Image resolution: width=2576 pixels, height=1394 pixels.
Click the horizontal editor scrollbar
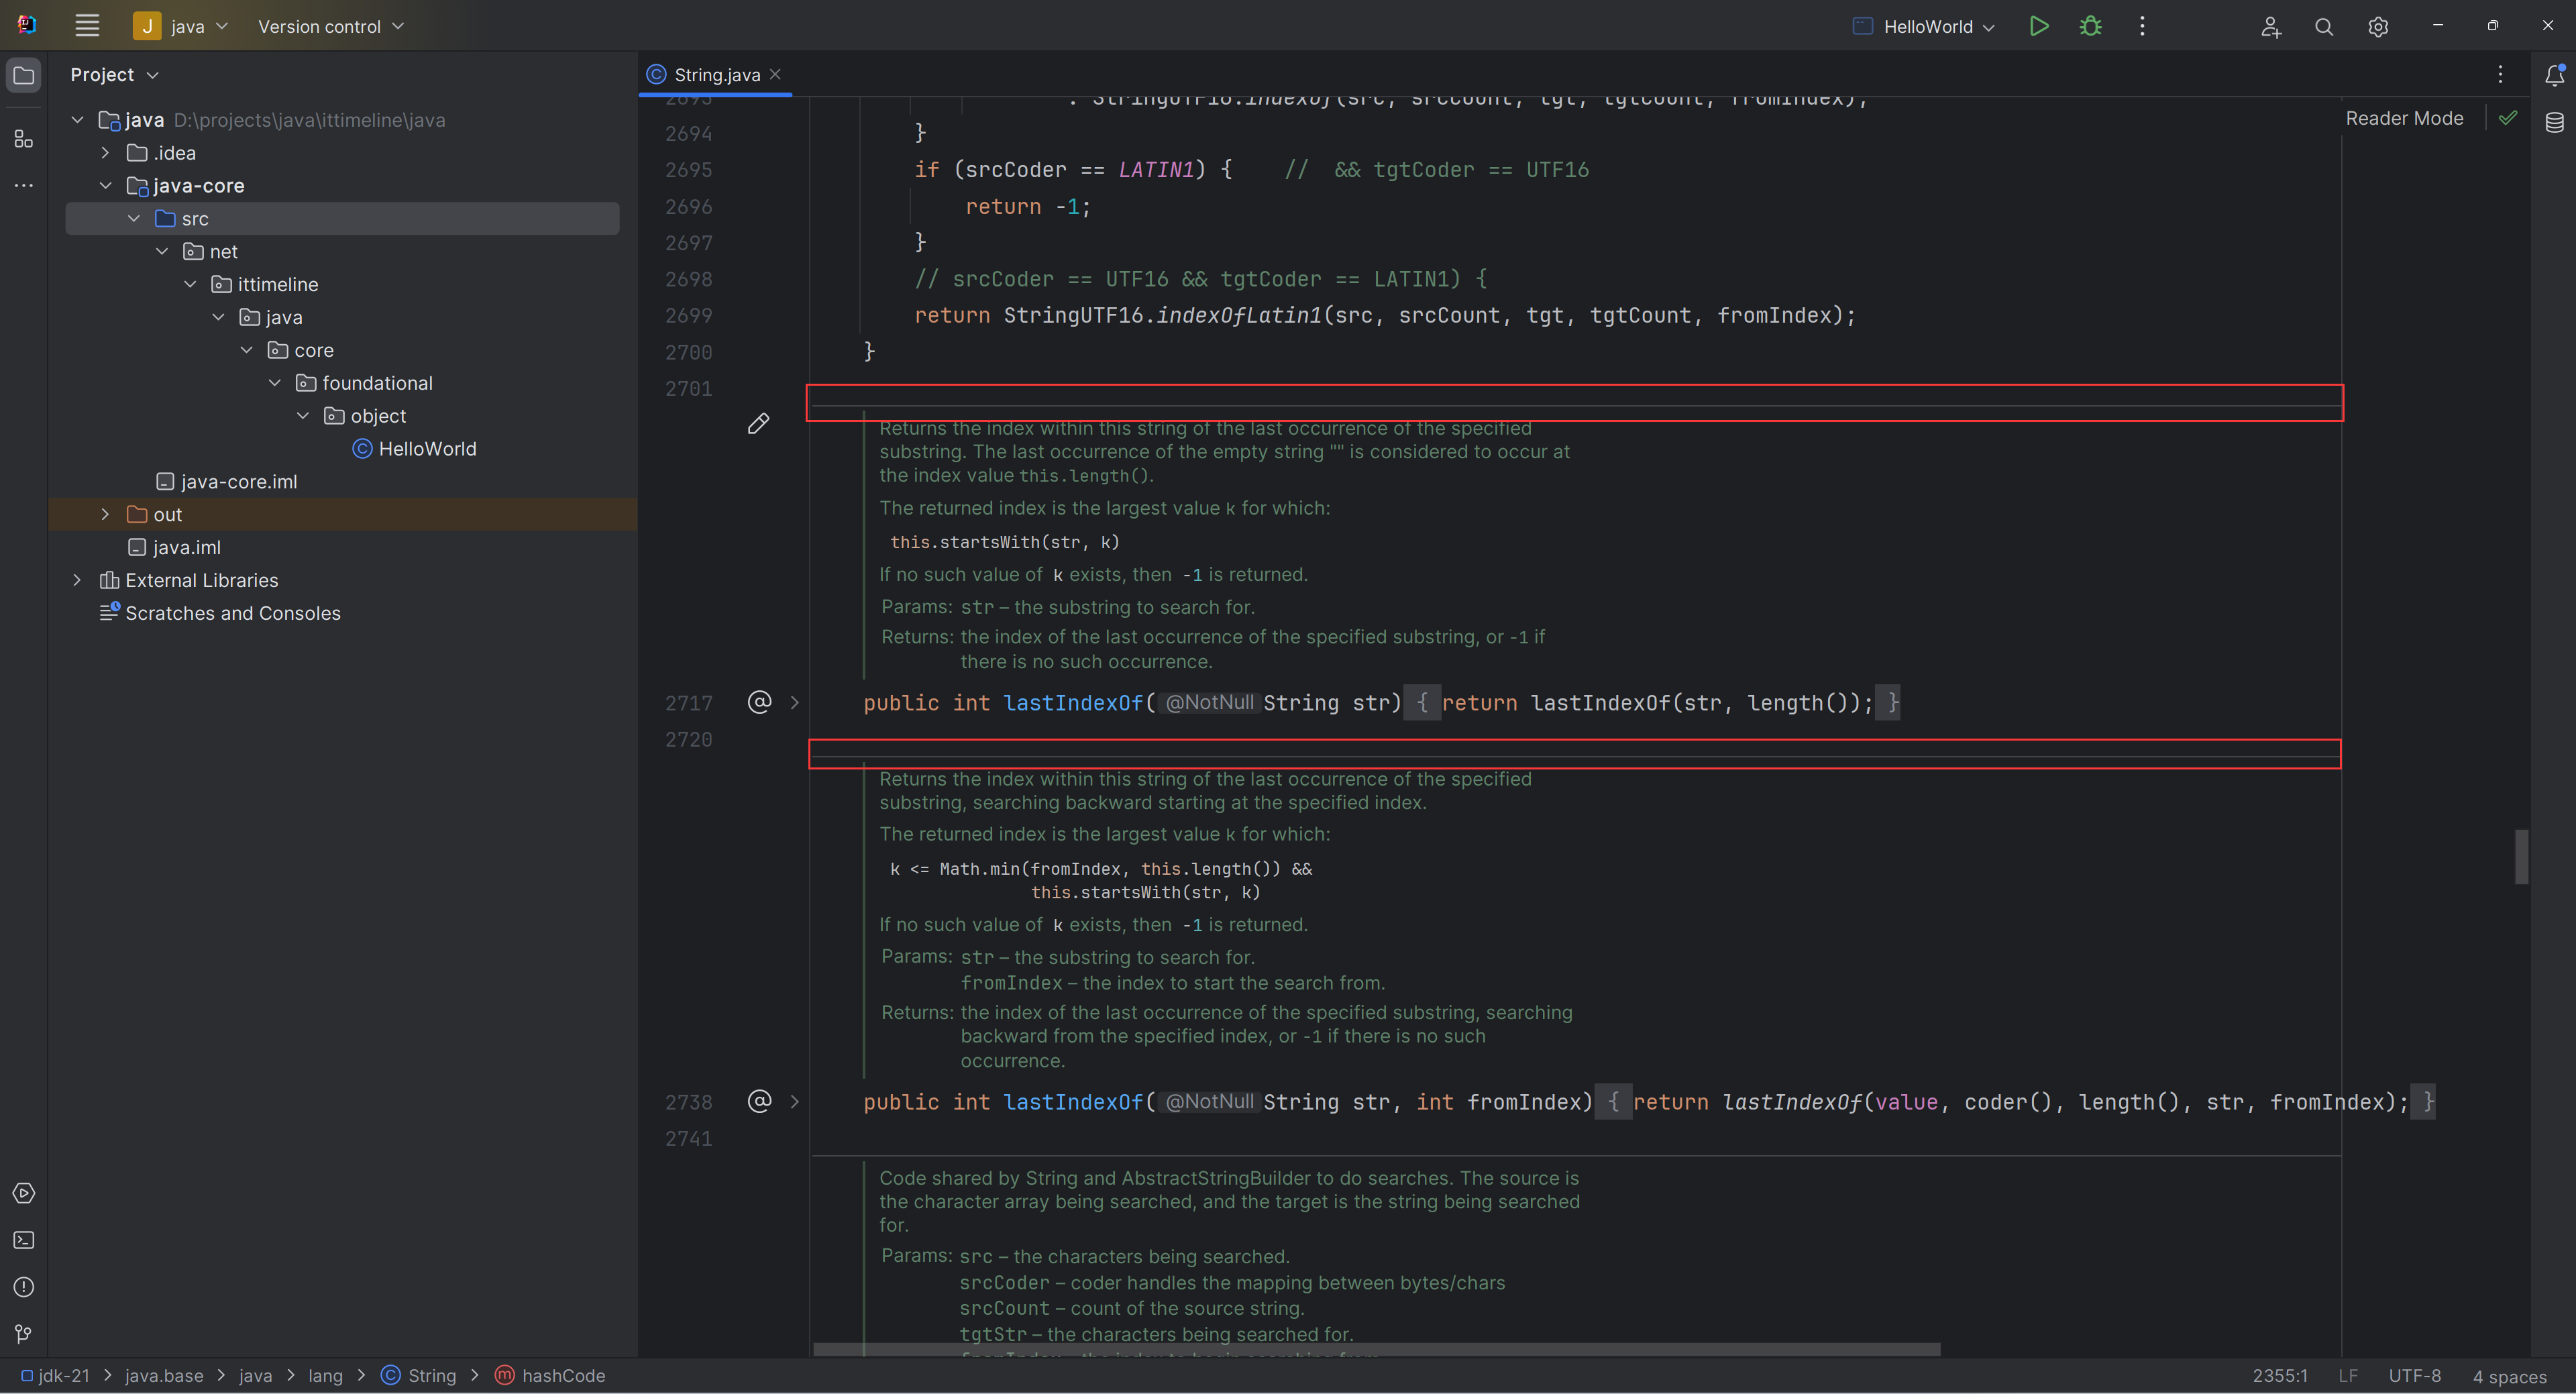point(1376,1349)
